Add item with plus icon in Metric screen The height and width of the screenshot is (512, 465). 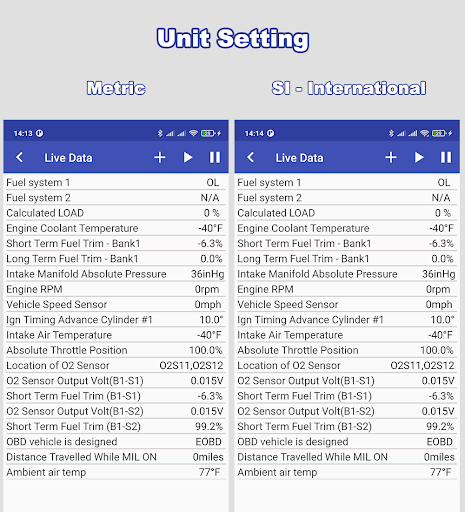[x=160, y=157]
